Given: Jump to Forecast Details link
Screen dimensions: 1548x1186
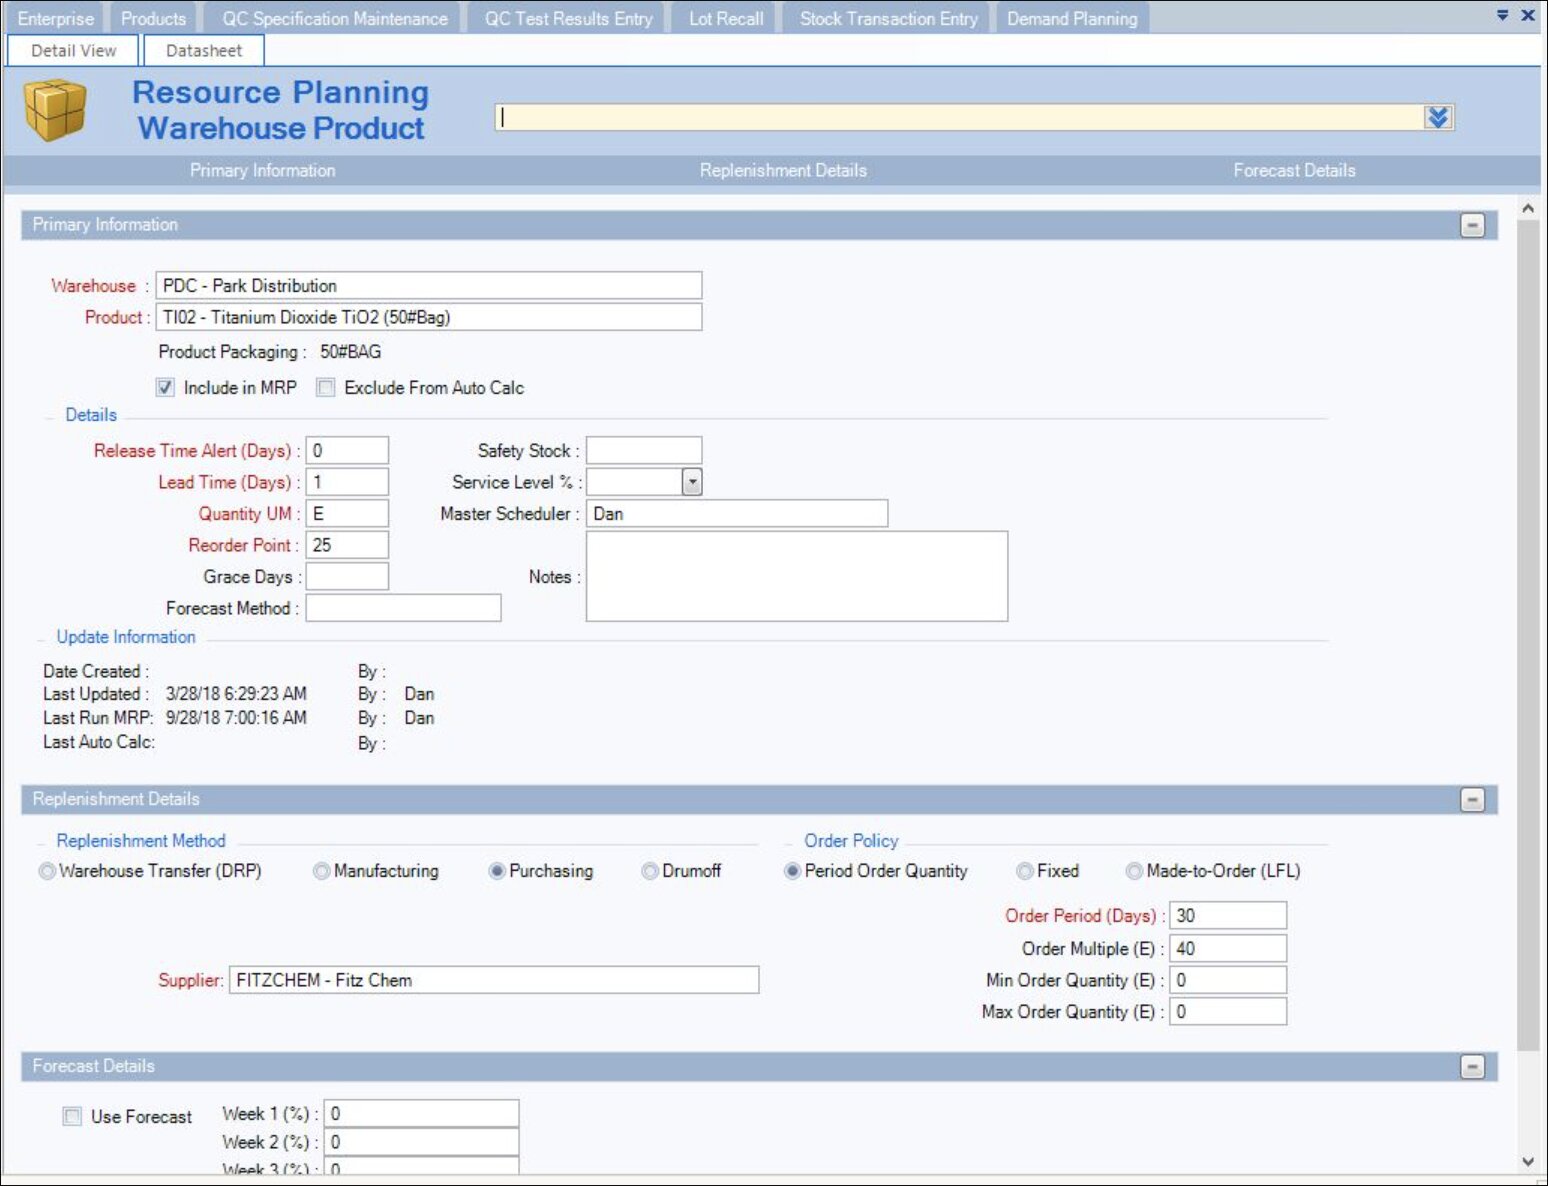Looking at the screenshot, I should 1294,171.
